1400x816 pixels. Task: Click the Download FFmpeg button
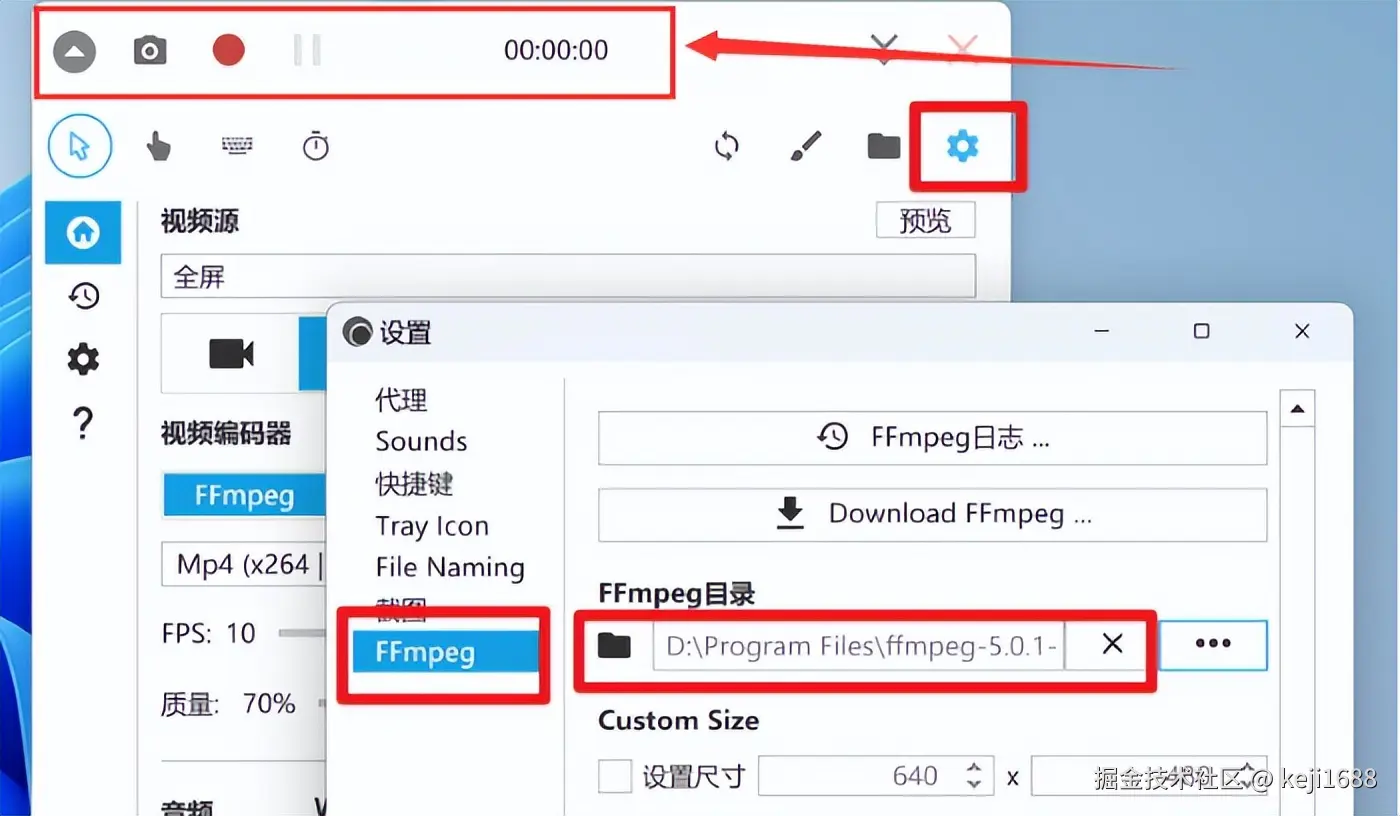tap(932, 514)
